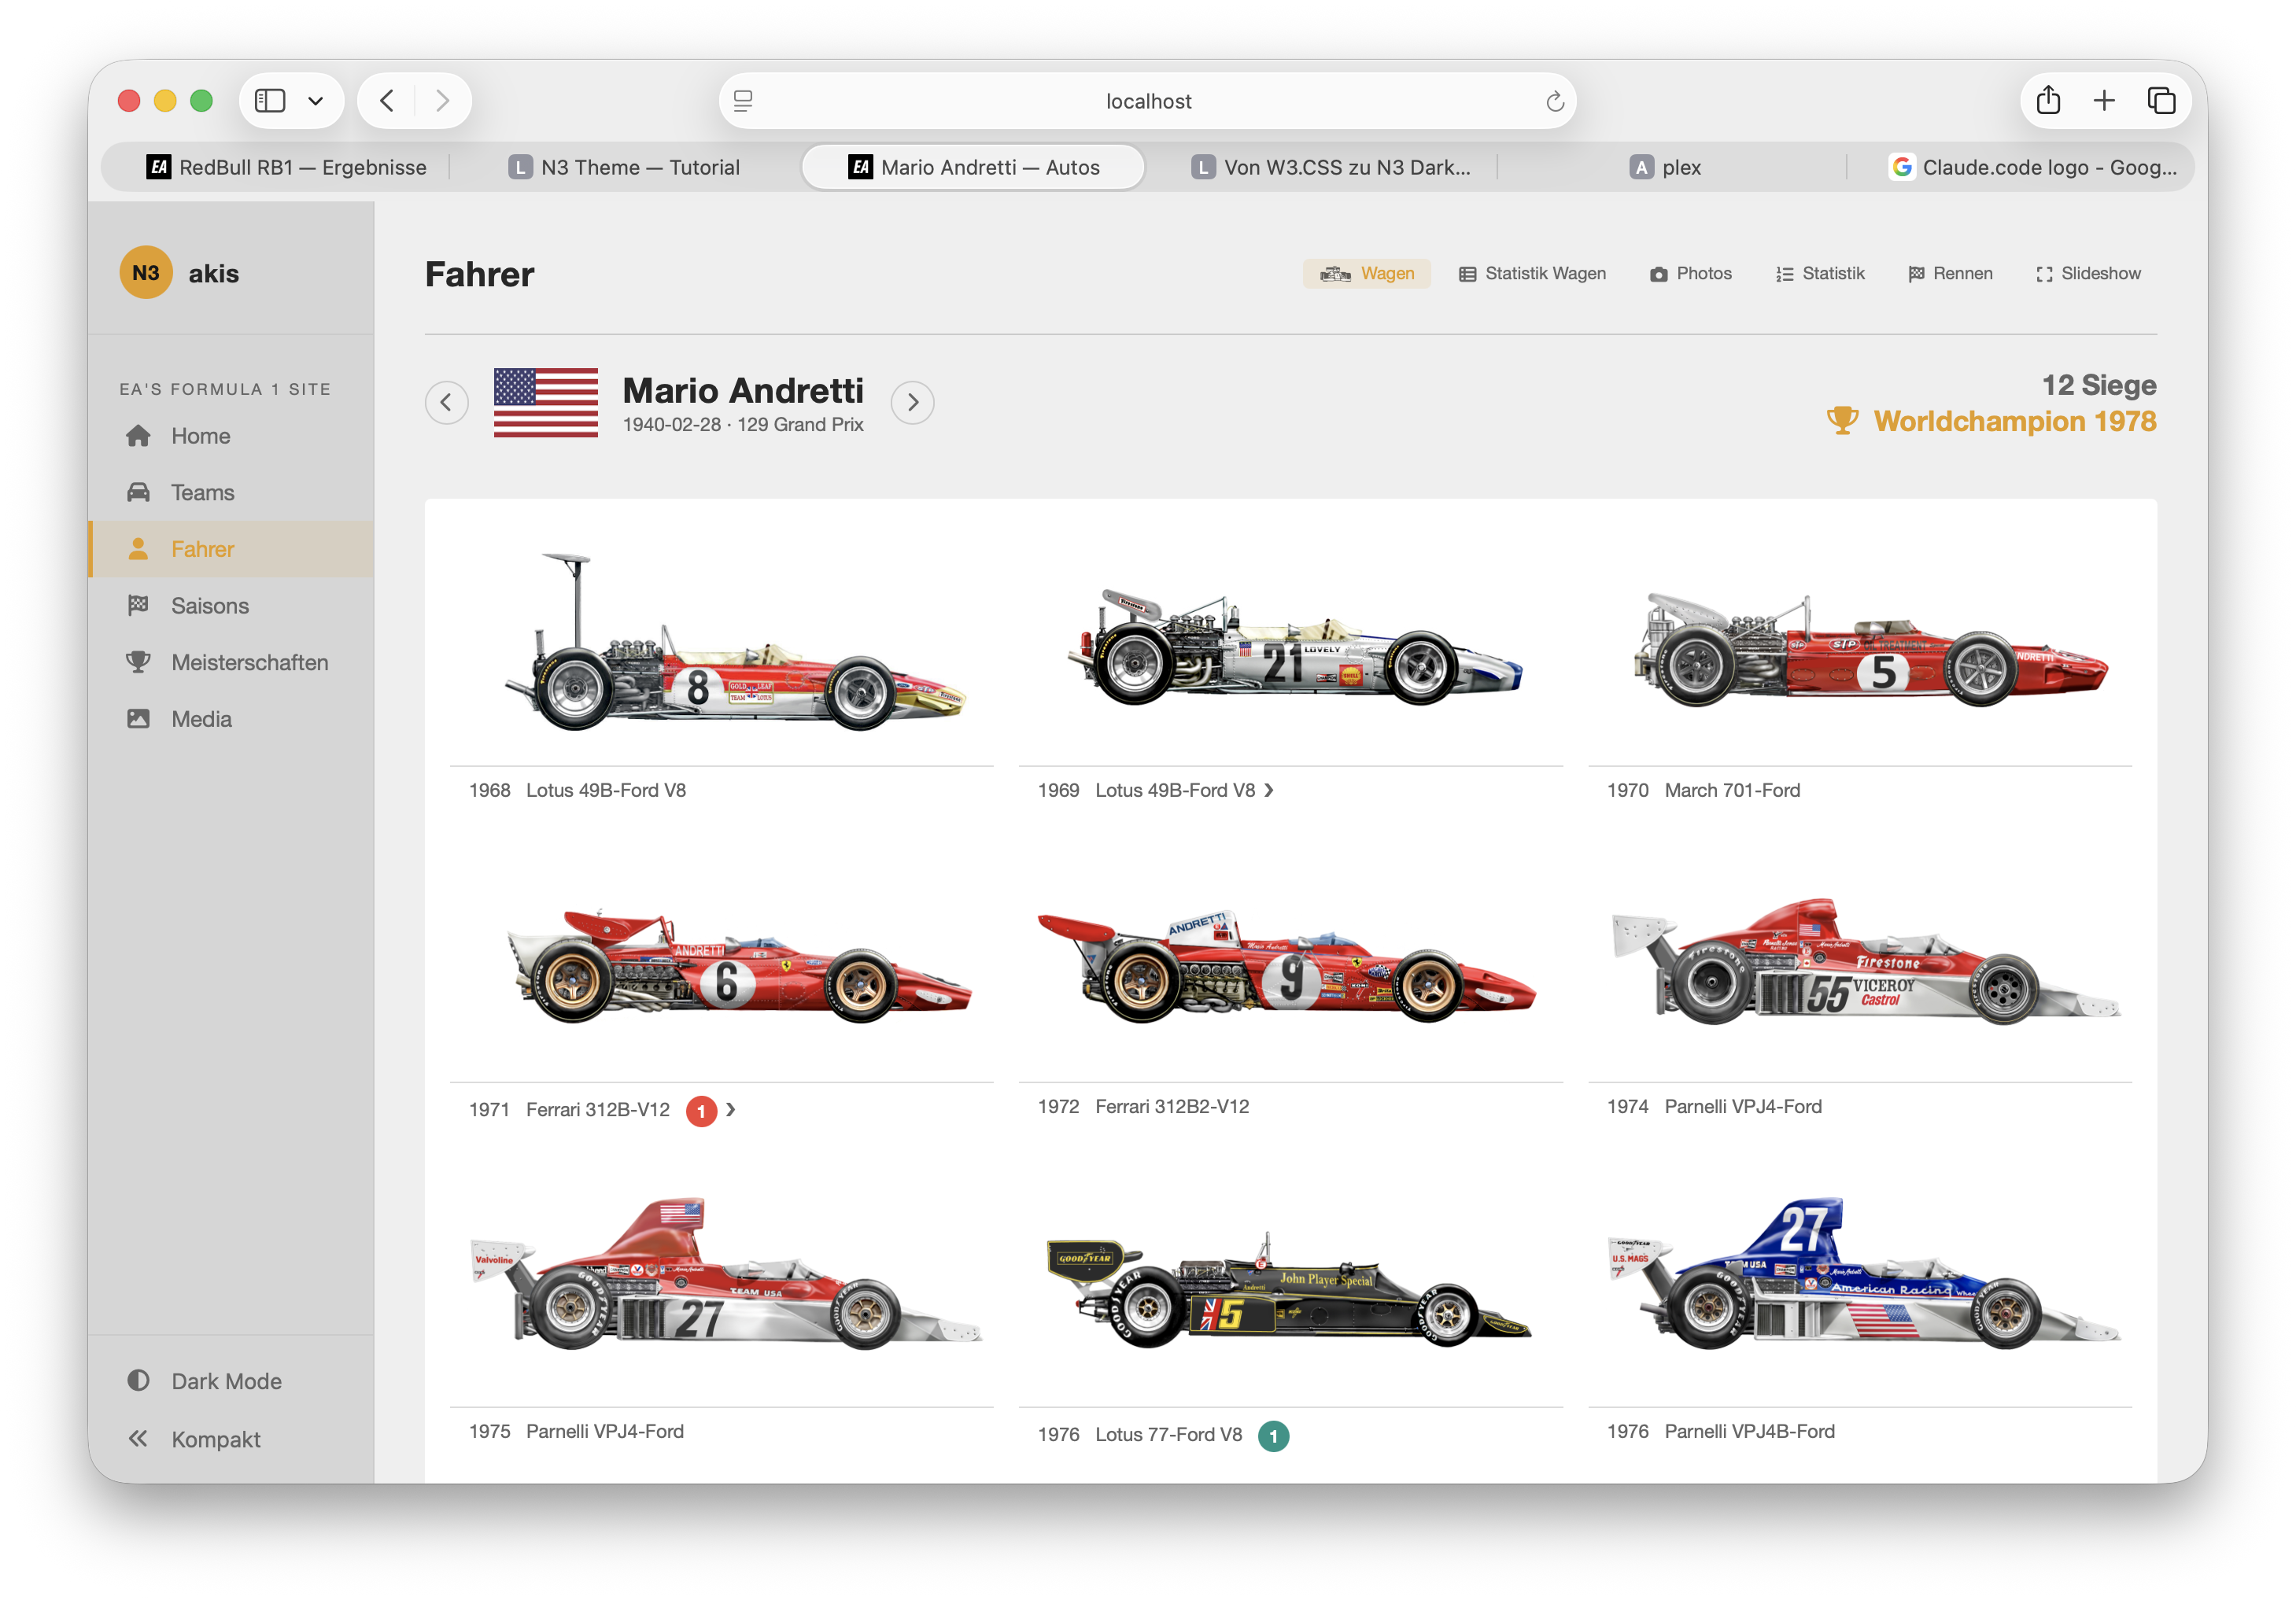
Task: Switch to Claude.code logo Google tab
Action: (x=2033, y=167)
